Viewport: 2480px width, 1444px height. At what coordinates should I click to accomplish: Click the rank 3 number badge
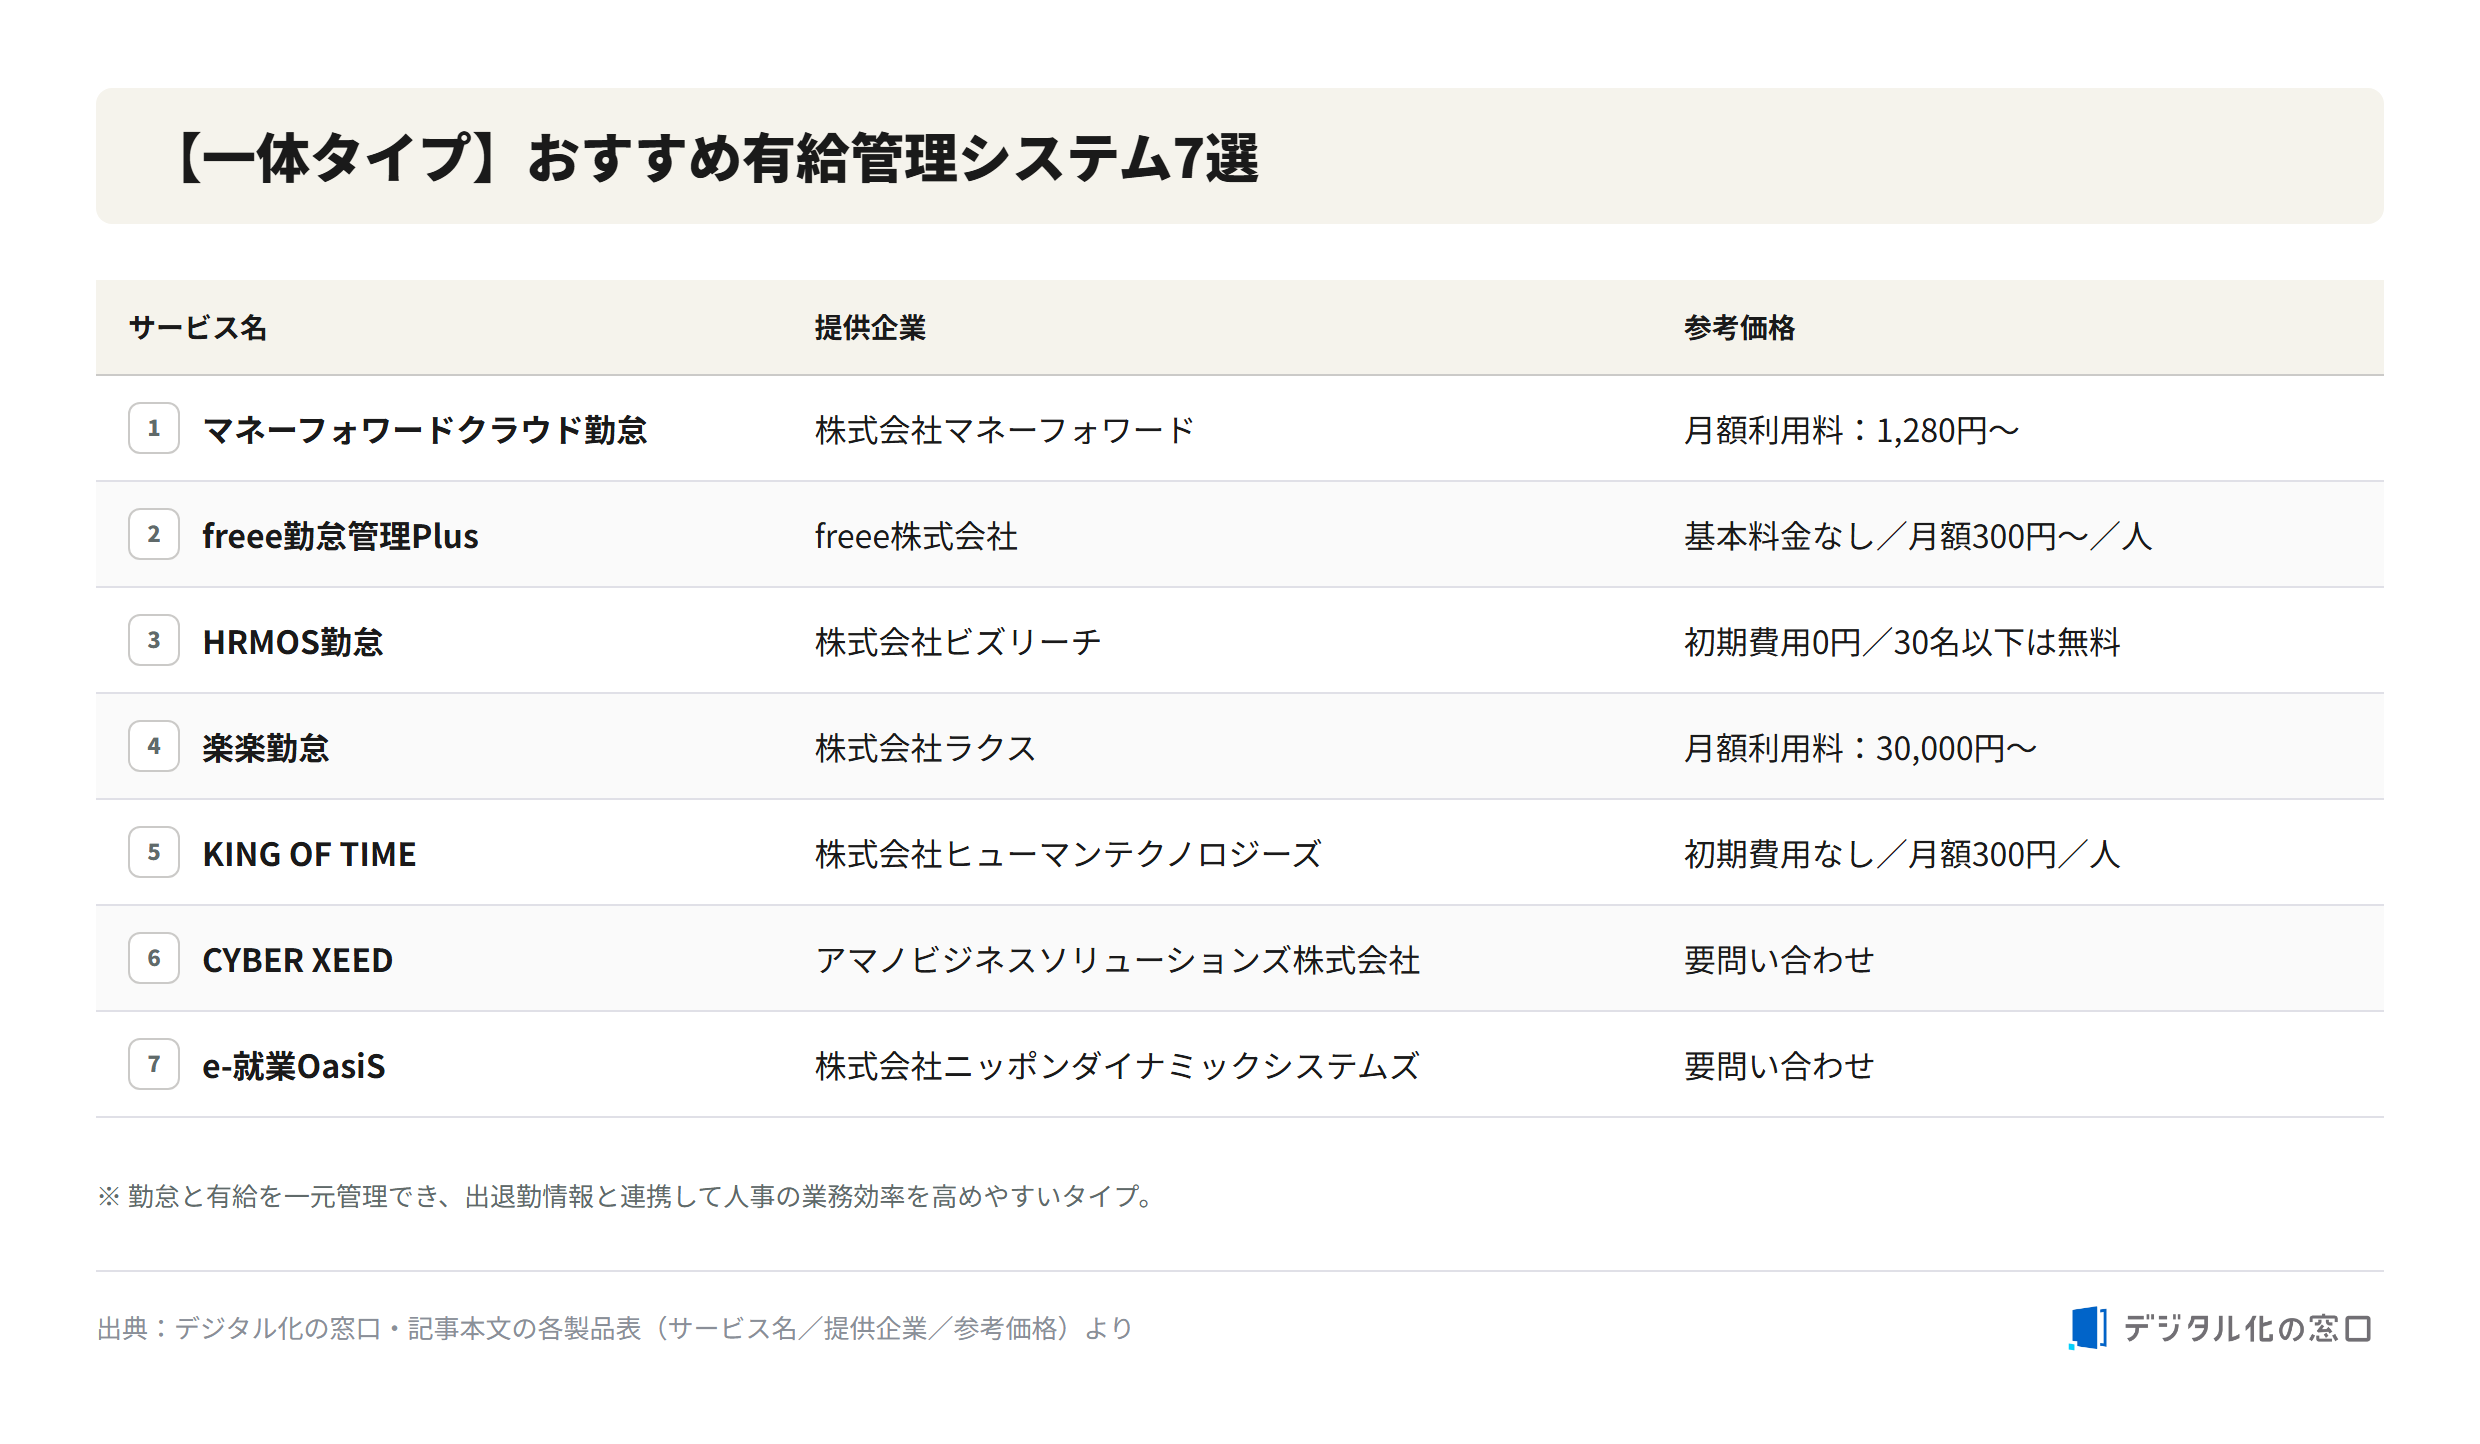point(154,640)
